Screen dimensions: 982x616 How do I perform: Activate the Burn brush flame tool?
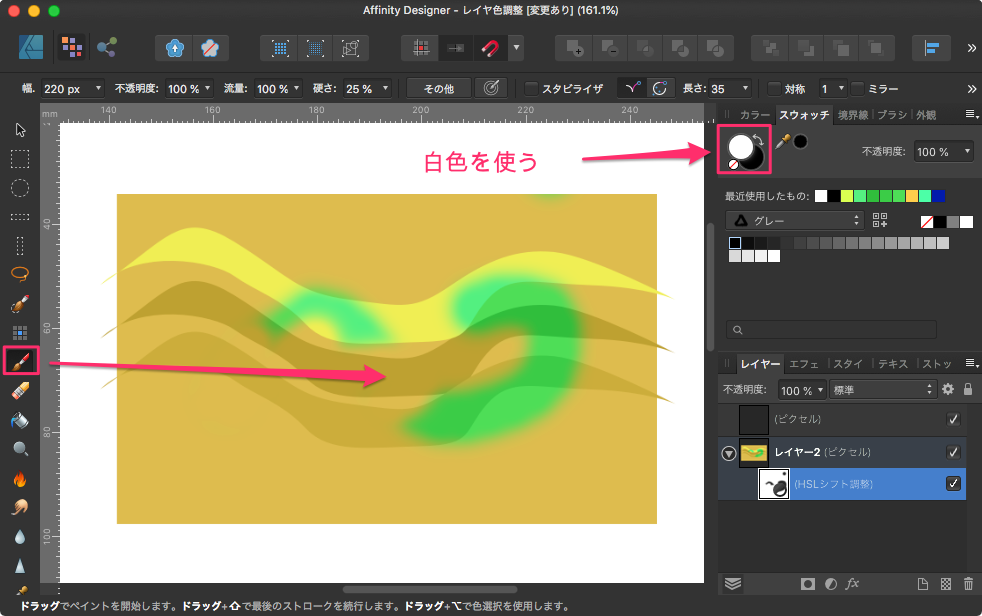coord(20,479)
